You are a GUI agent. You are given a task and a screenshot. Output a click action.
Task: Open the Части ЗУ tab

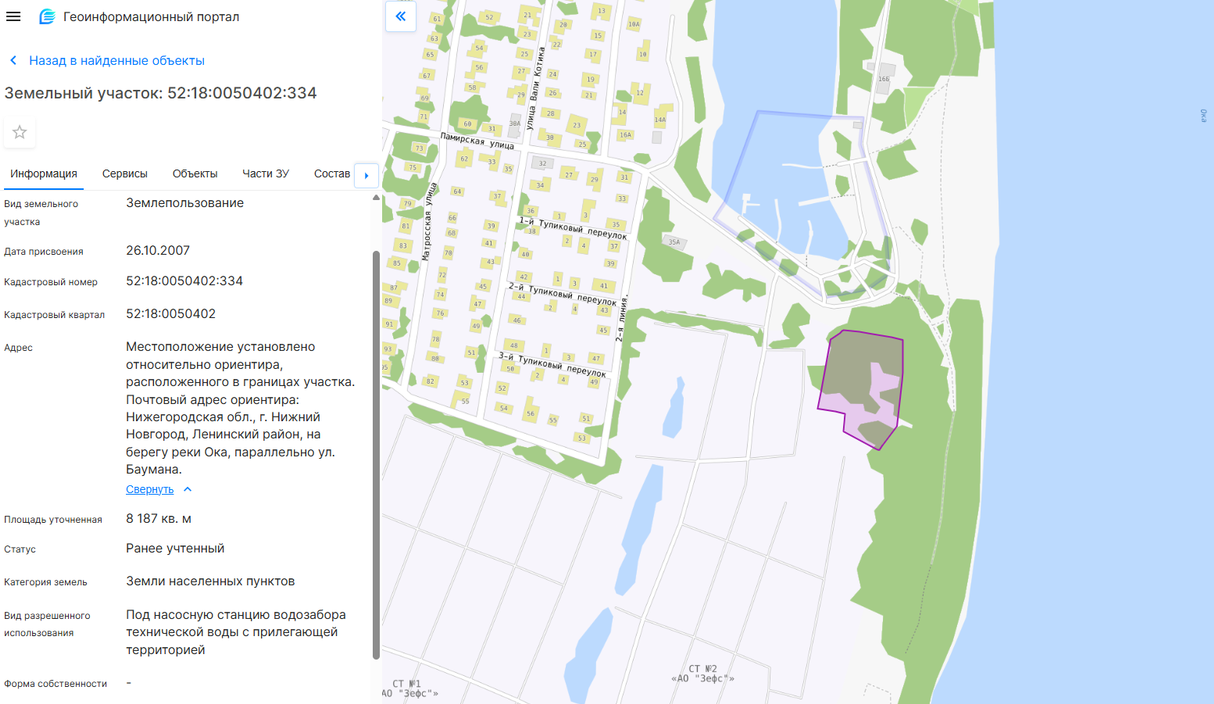(266, 174)
